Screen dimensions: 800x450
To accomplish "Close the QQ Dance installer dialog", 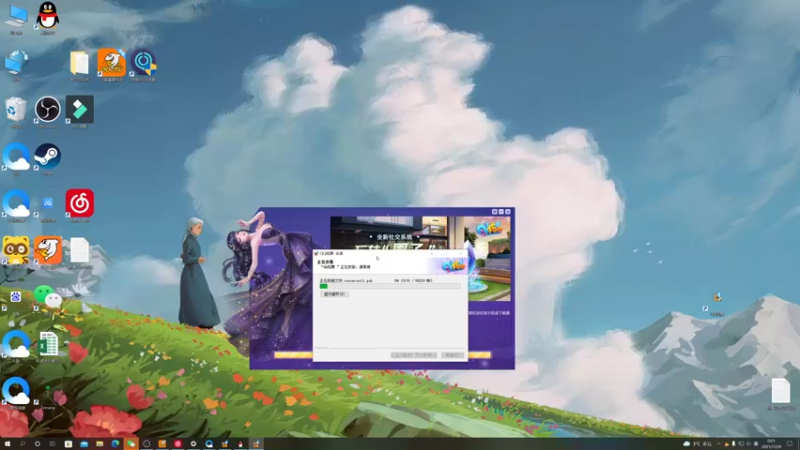I will pyautogui.click(x=460, y=253).
